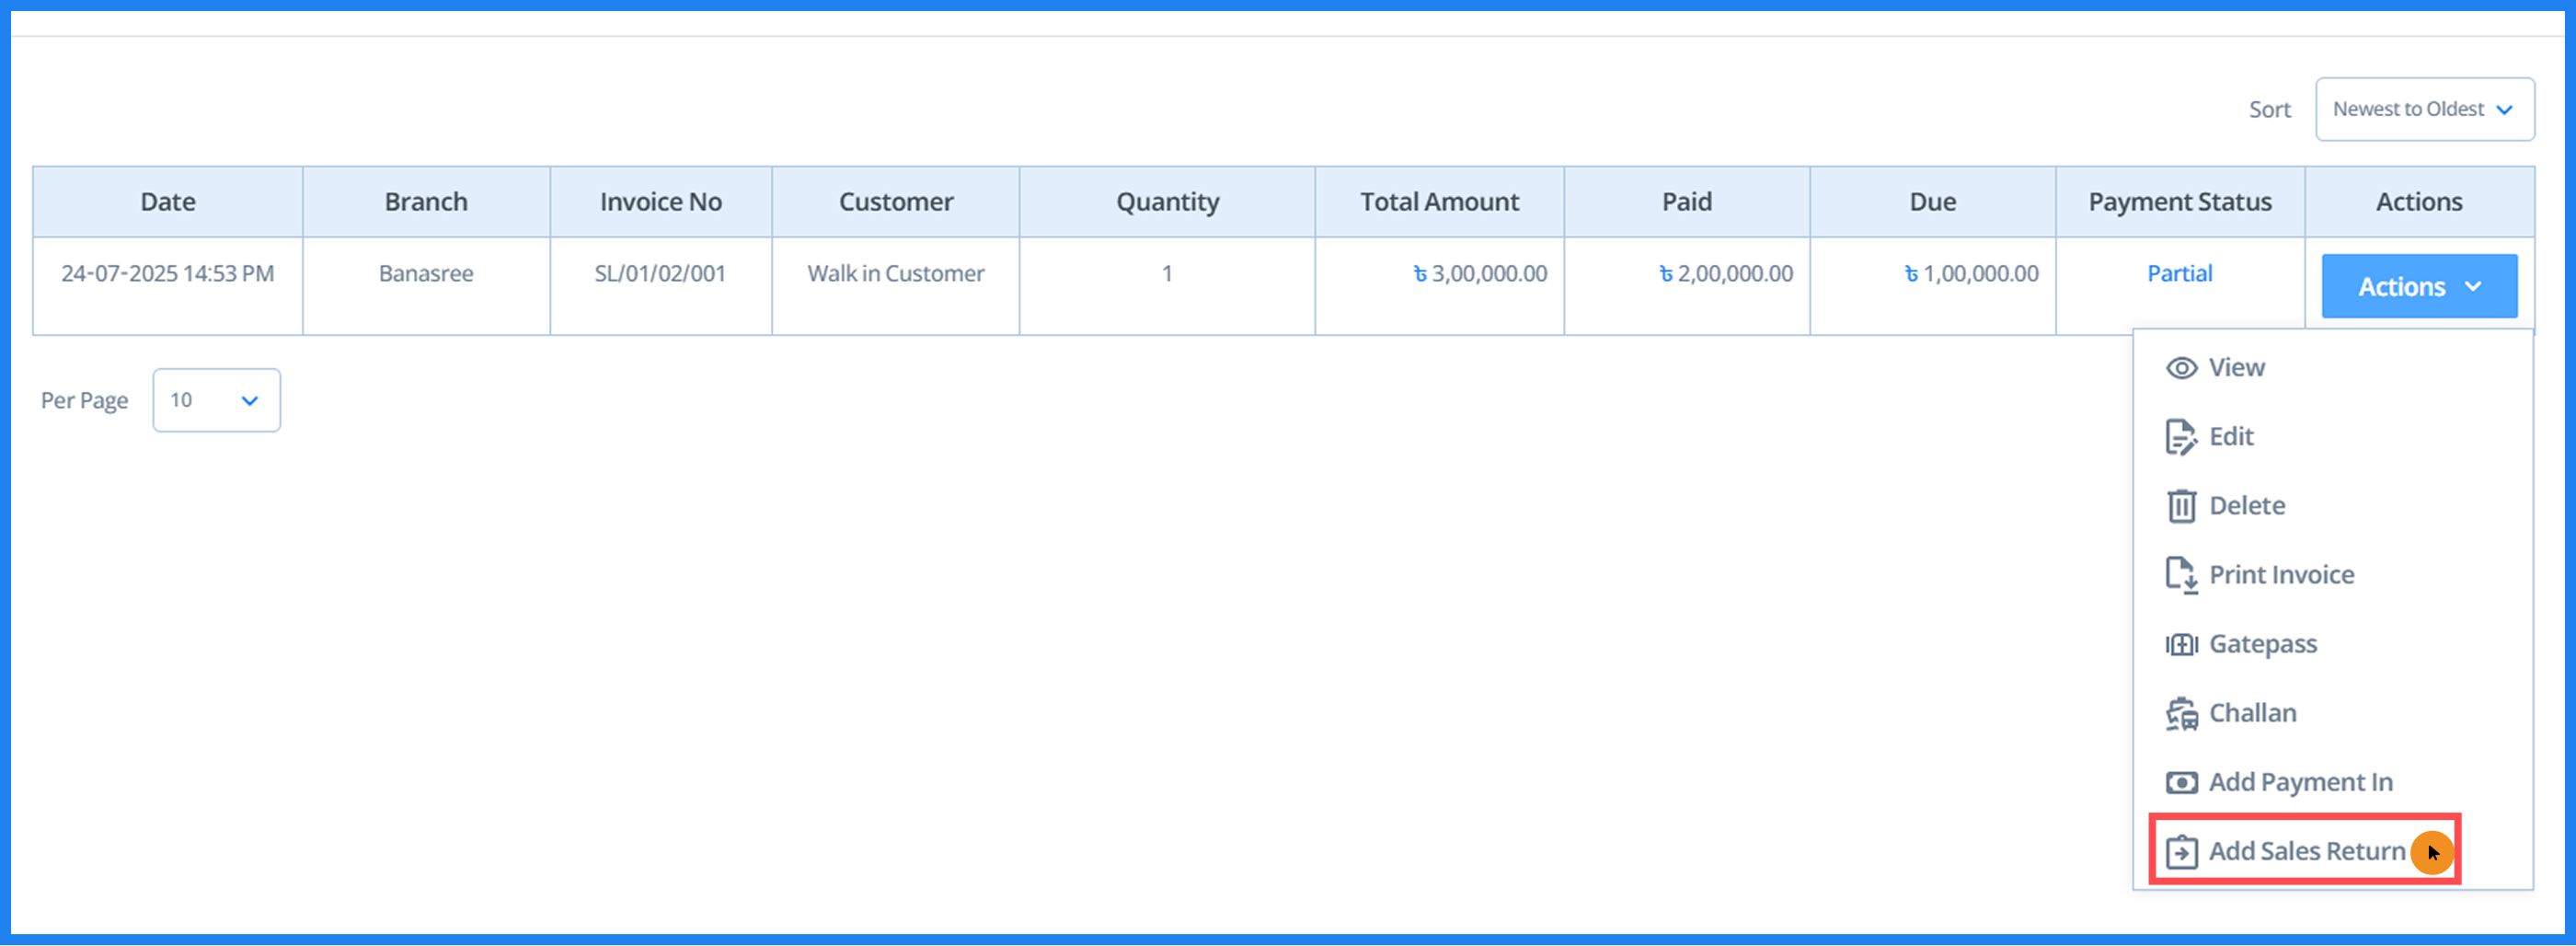Click the Partial payment status link
Image resolution: width=2576 pixels, height=946 pixels.
(x=2179, y=273)
